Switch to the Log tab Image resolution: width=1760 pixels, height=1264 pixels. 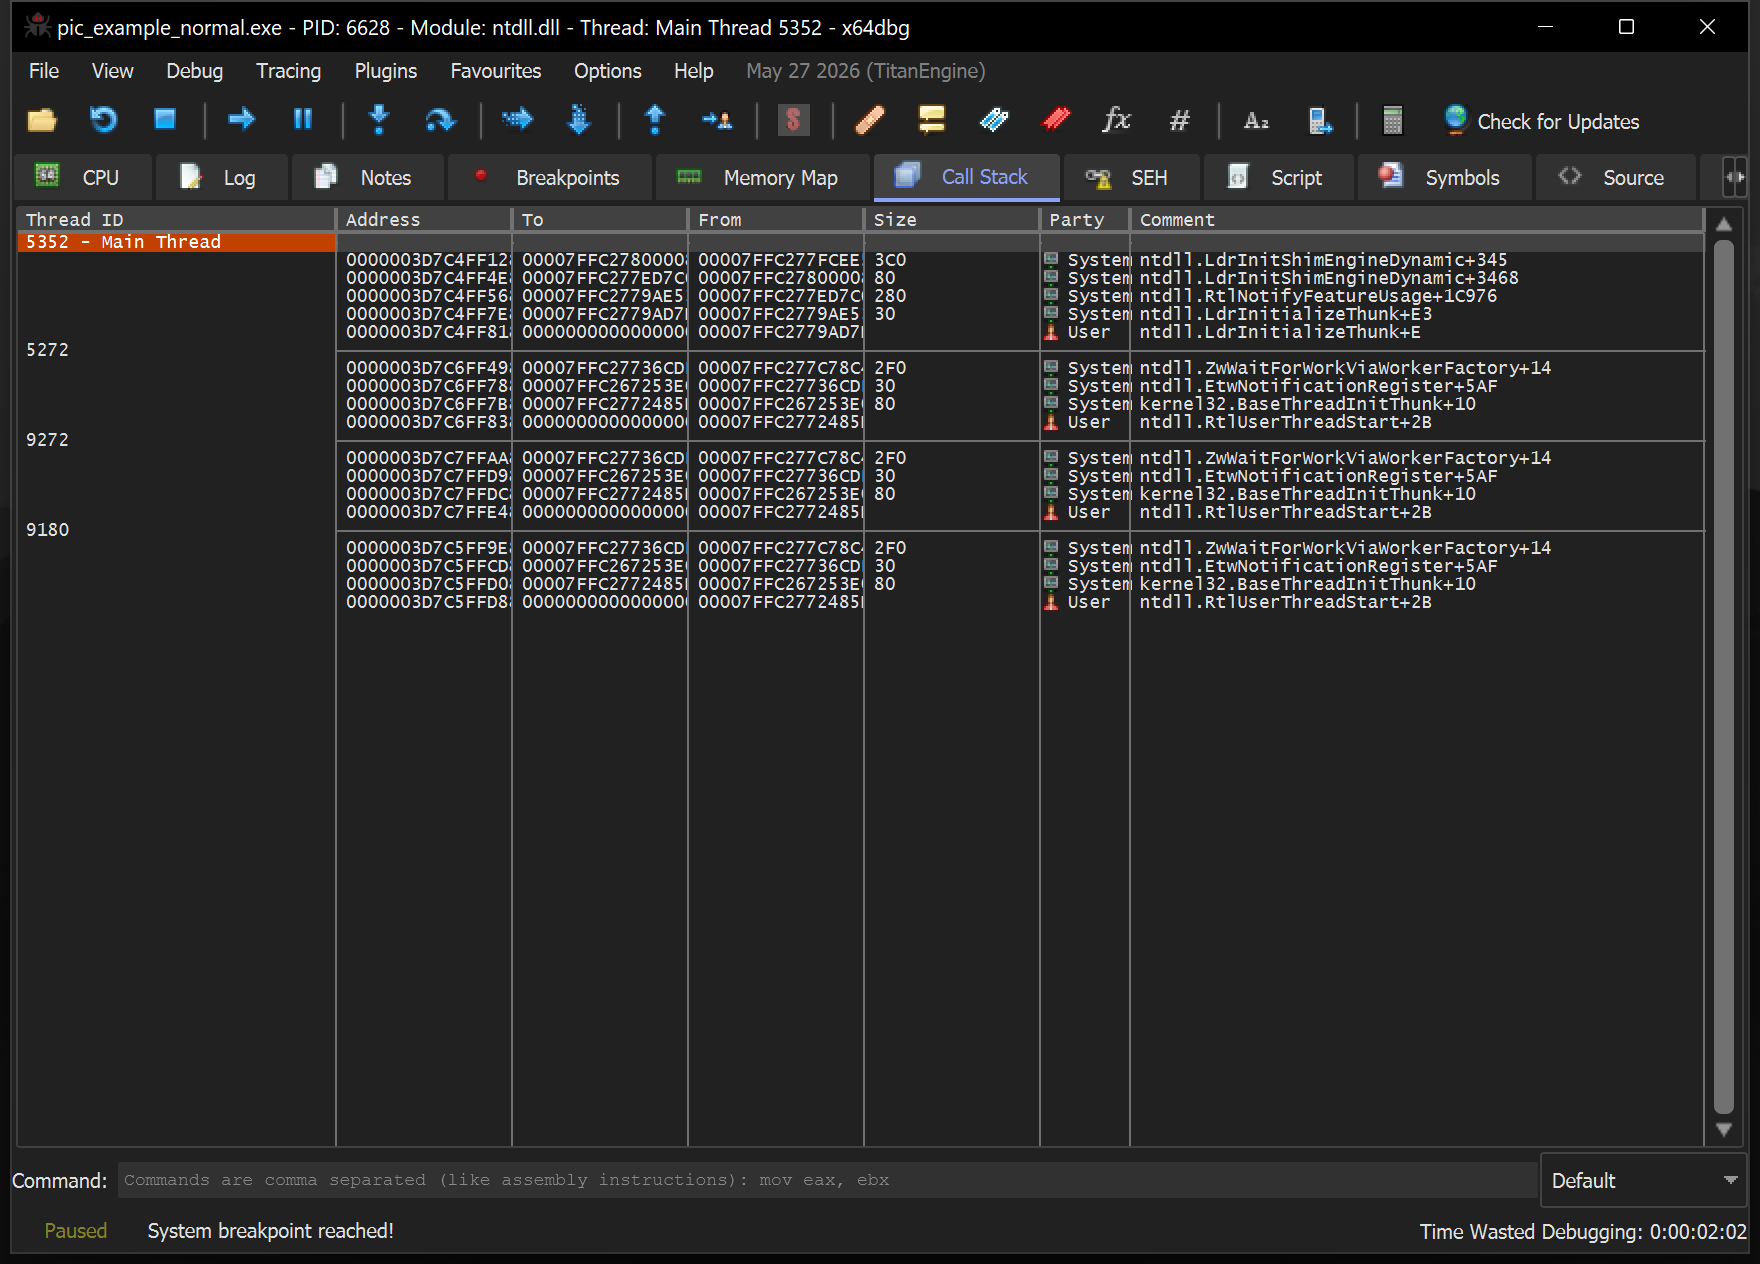[x=222, y=177]
